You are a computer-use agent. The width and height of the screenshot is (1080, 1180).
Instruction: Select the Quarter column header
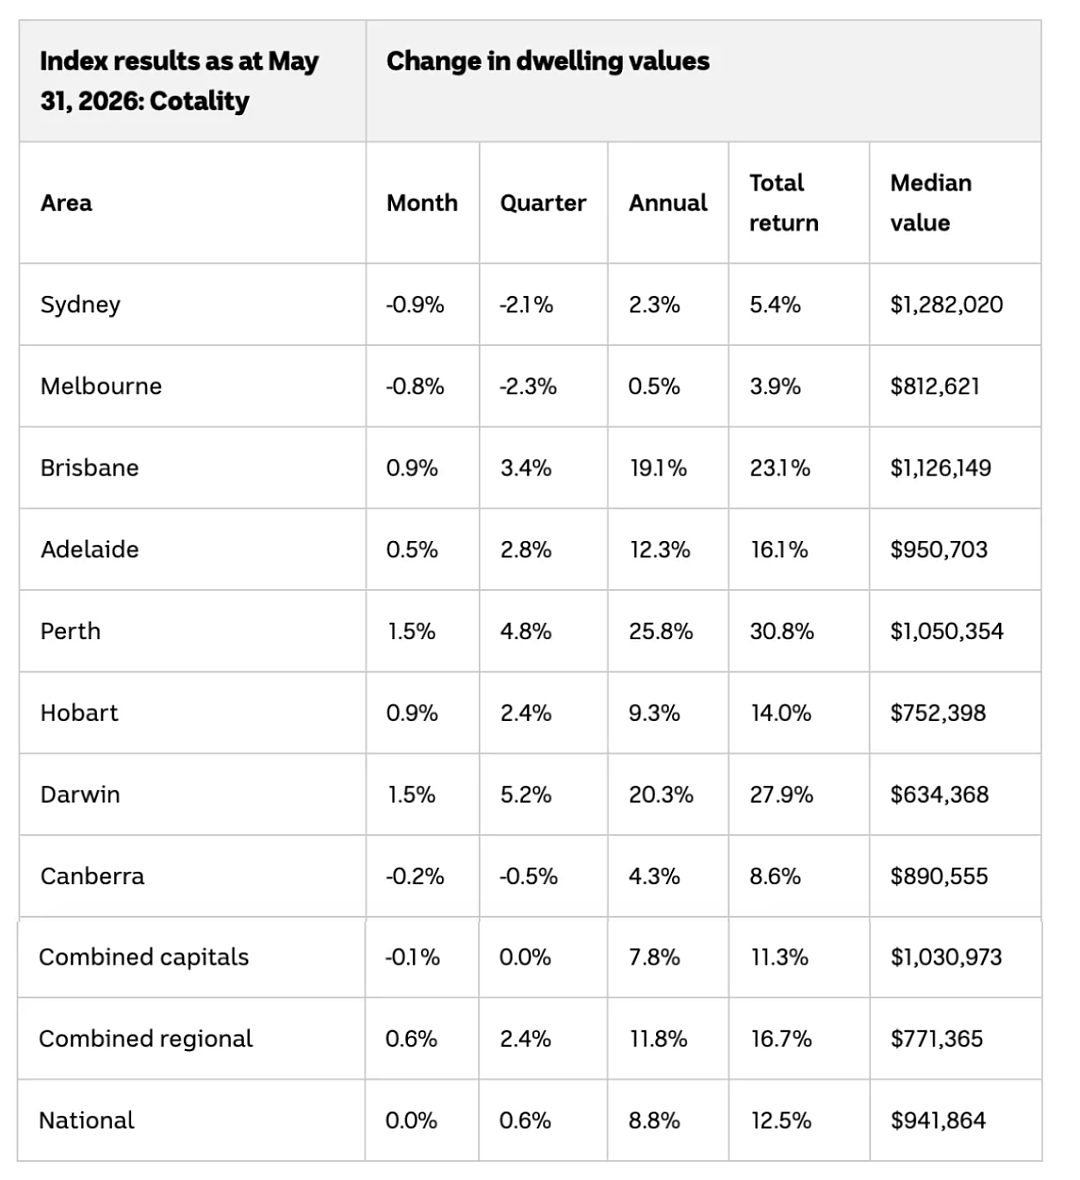543,203
